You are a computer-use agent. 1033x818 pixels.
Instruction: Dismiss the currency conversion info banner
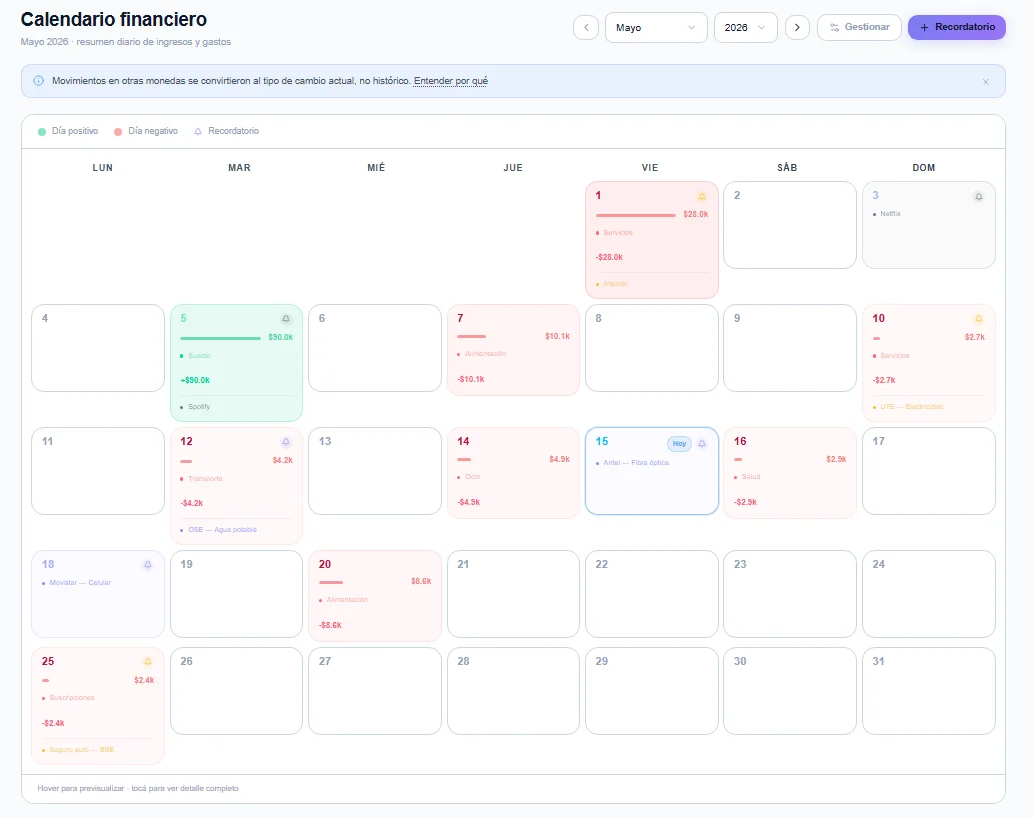986,82
